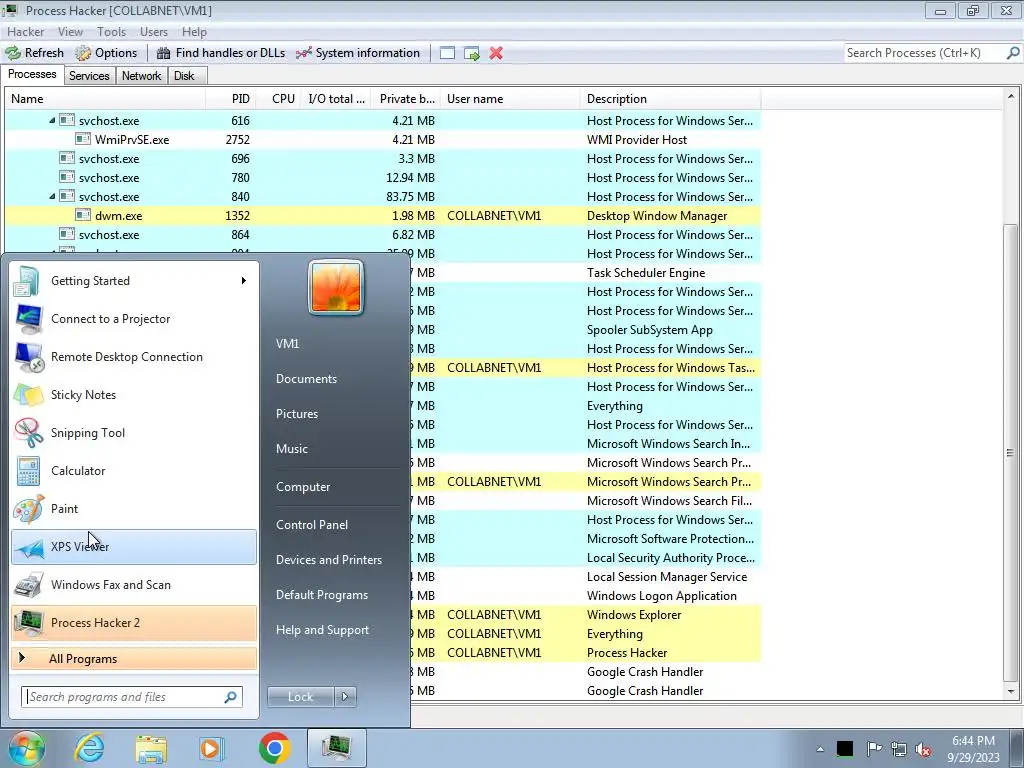1024x768 pixels.
Task: Collapse svchost.exe PID 616 tree node
Action: 52,121
